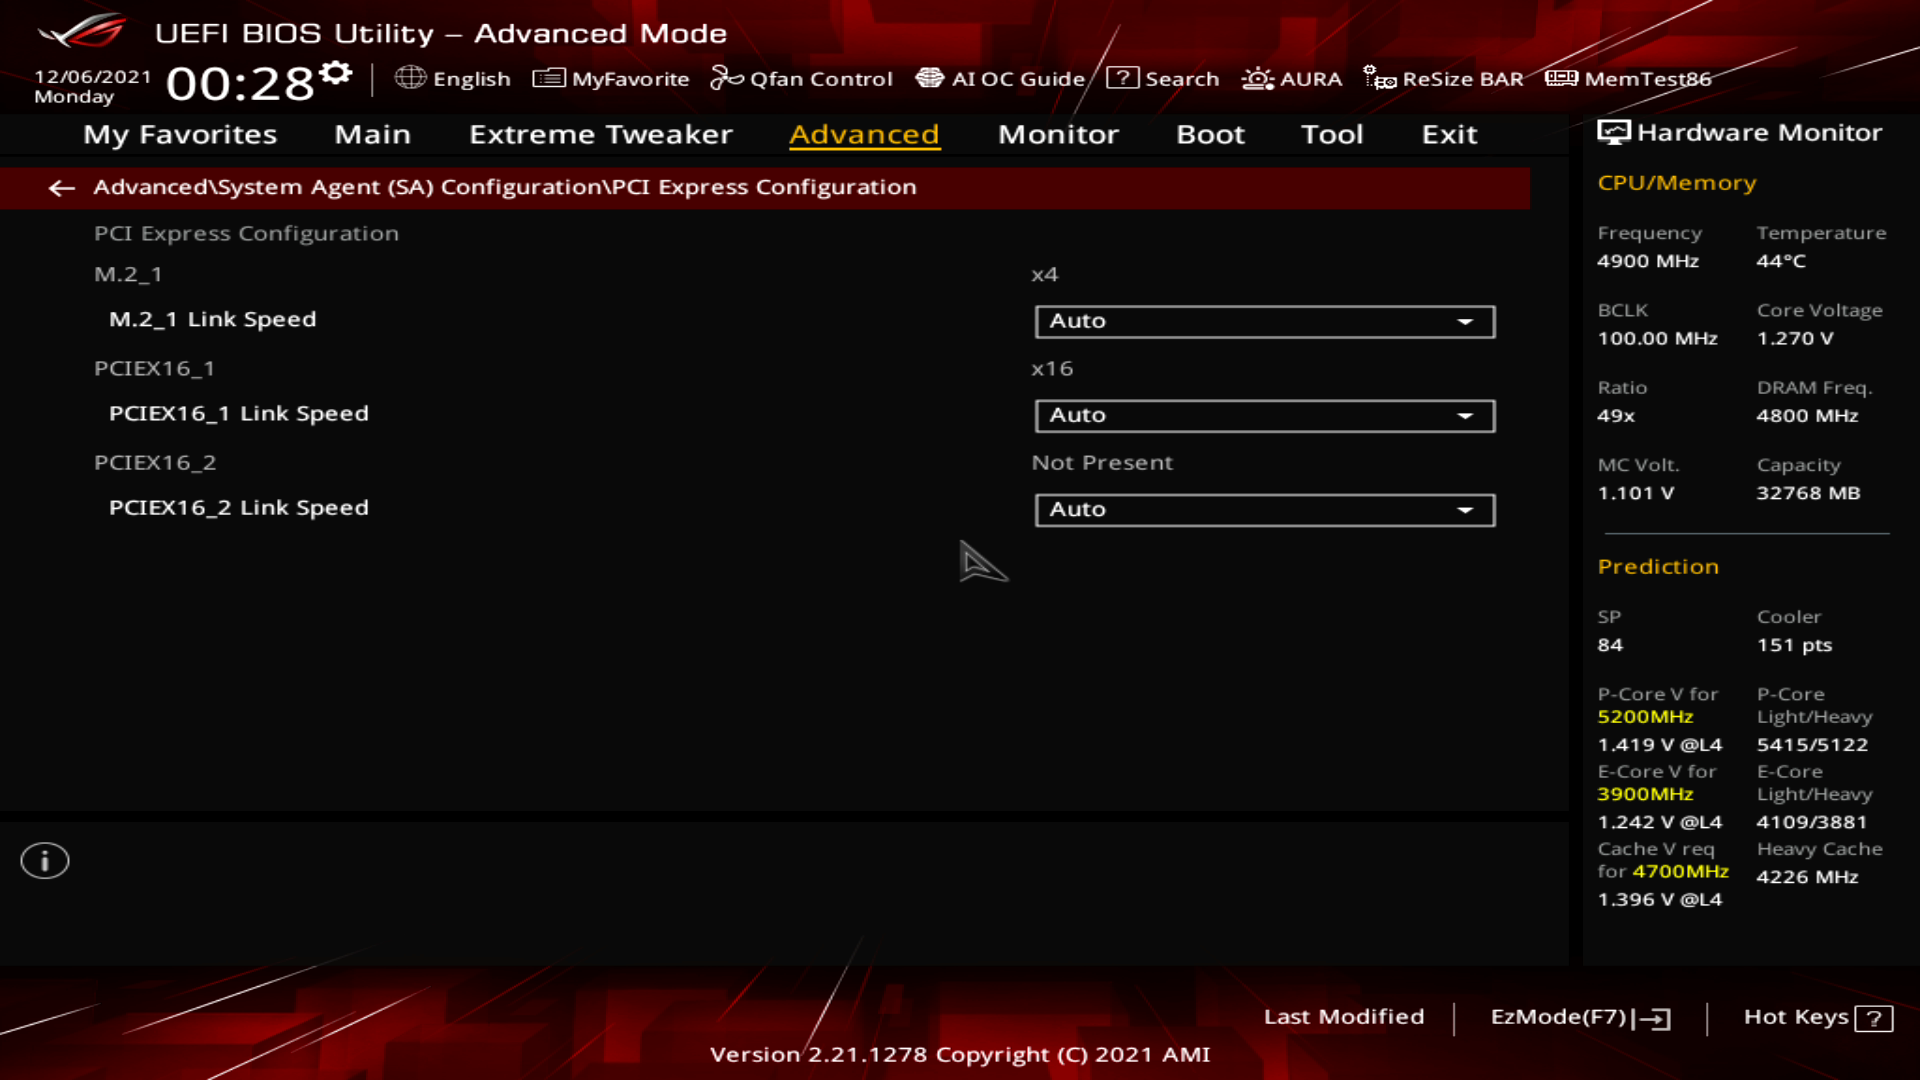The width and height of the screenshot is (1920, 1080).
Task: Launch MemTest86 from top toolbar
Action: pos(1561,78)
